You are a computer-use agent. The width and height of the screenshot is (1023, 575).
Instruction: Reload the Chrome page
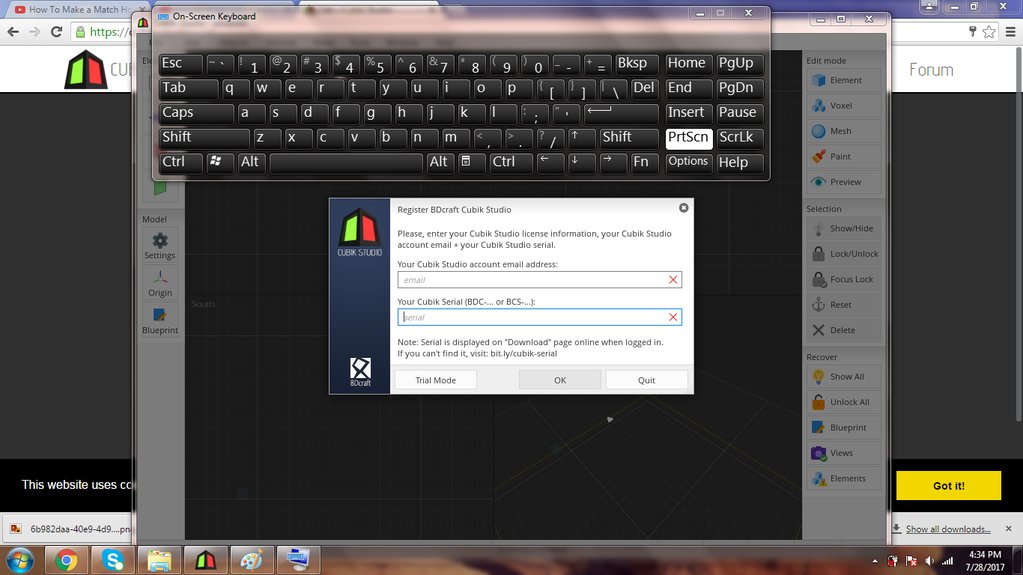(x=57, y=31)
